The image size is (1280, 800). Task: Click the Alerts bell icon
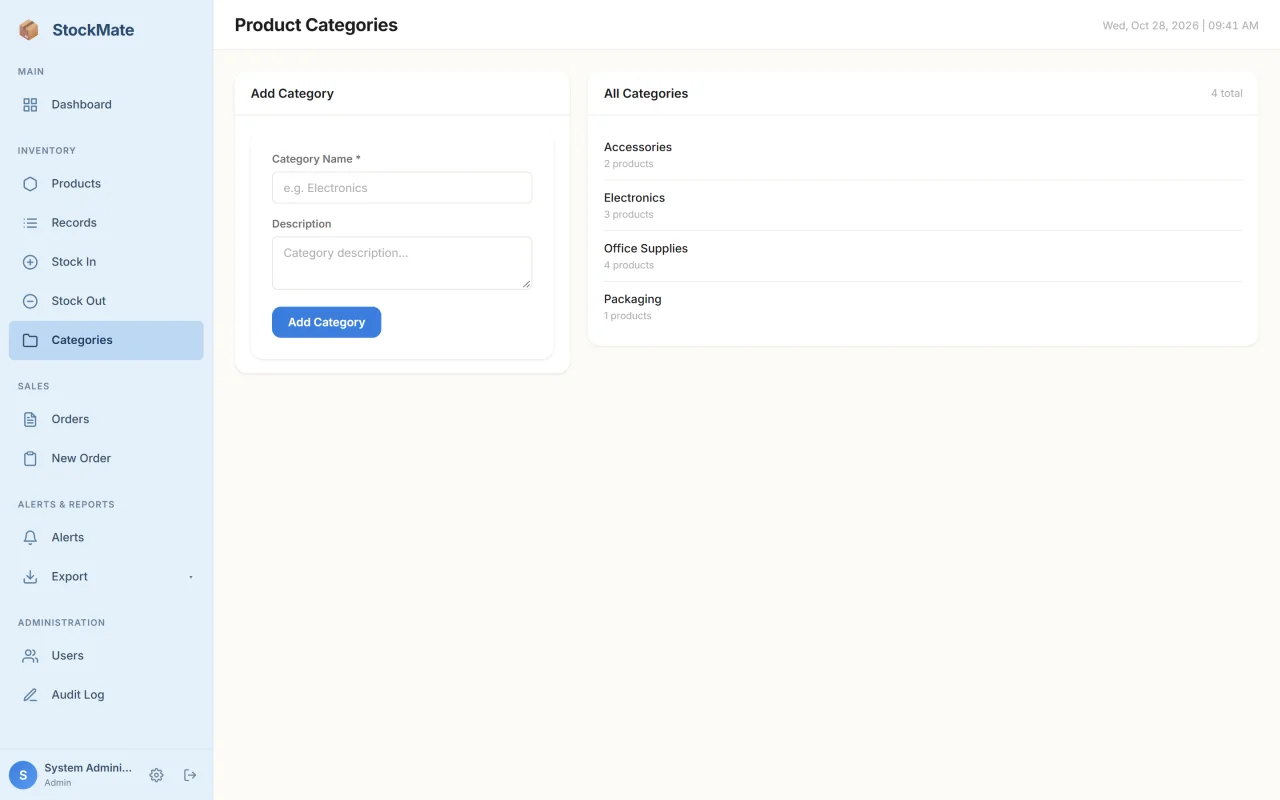click(x=30, y=537)
